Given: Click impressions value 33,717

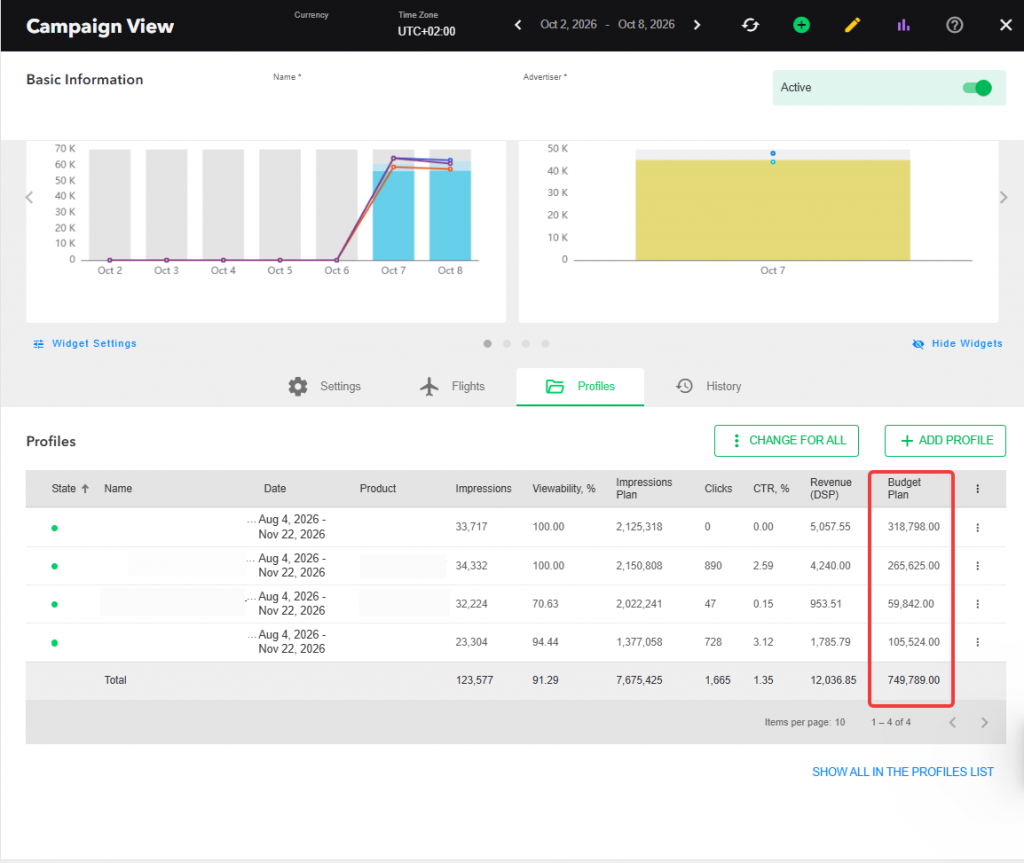Looking at the screenshot, I should point(472,527).
